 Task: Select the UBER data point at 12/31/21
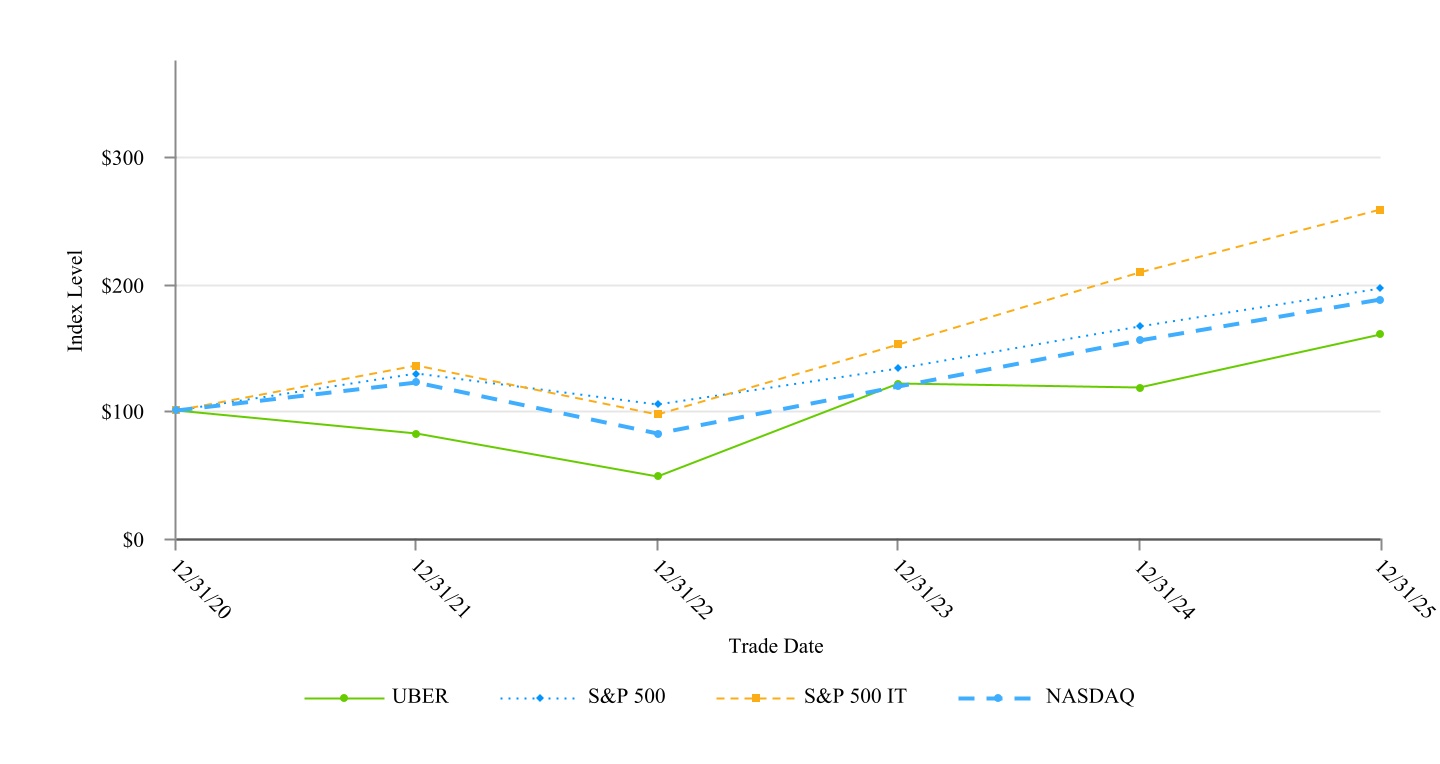point(416,433)
